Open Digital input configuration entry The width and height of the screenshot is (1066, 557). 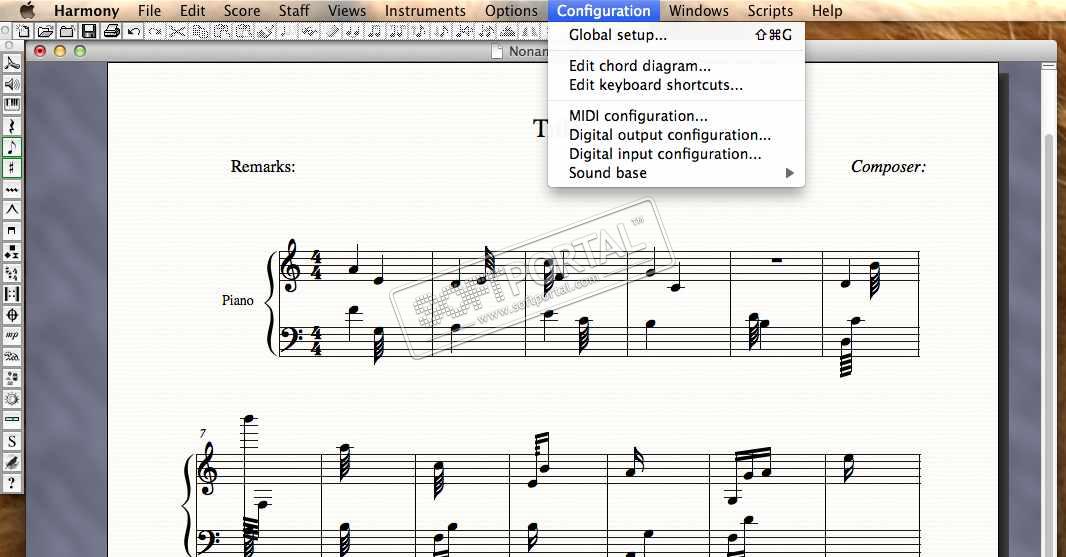point(676,154)
